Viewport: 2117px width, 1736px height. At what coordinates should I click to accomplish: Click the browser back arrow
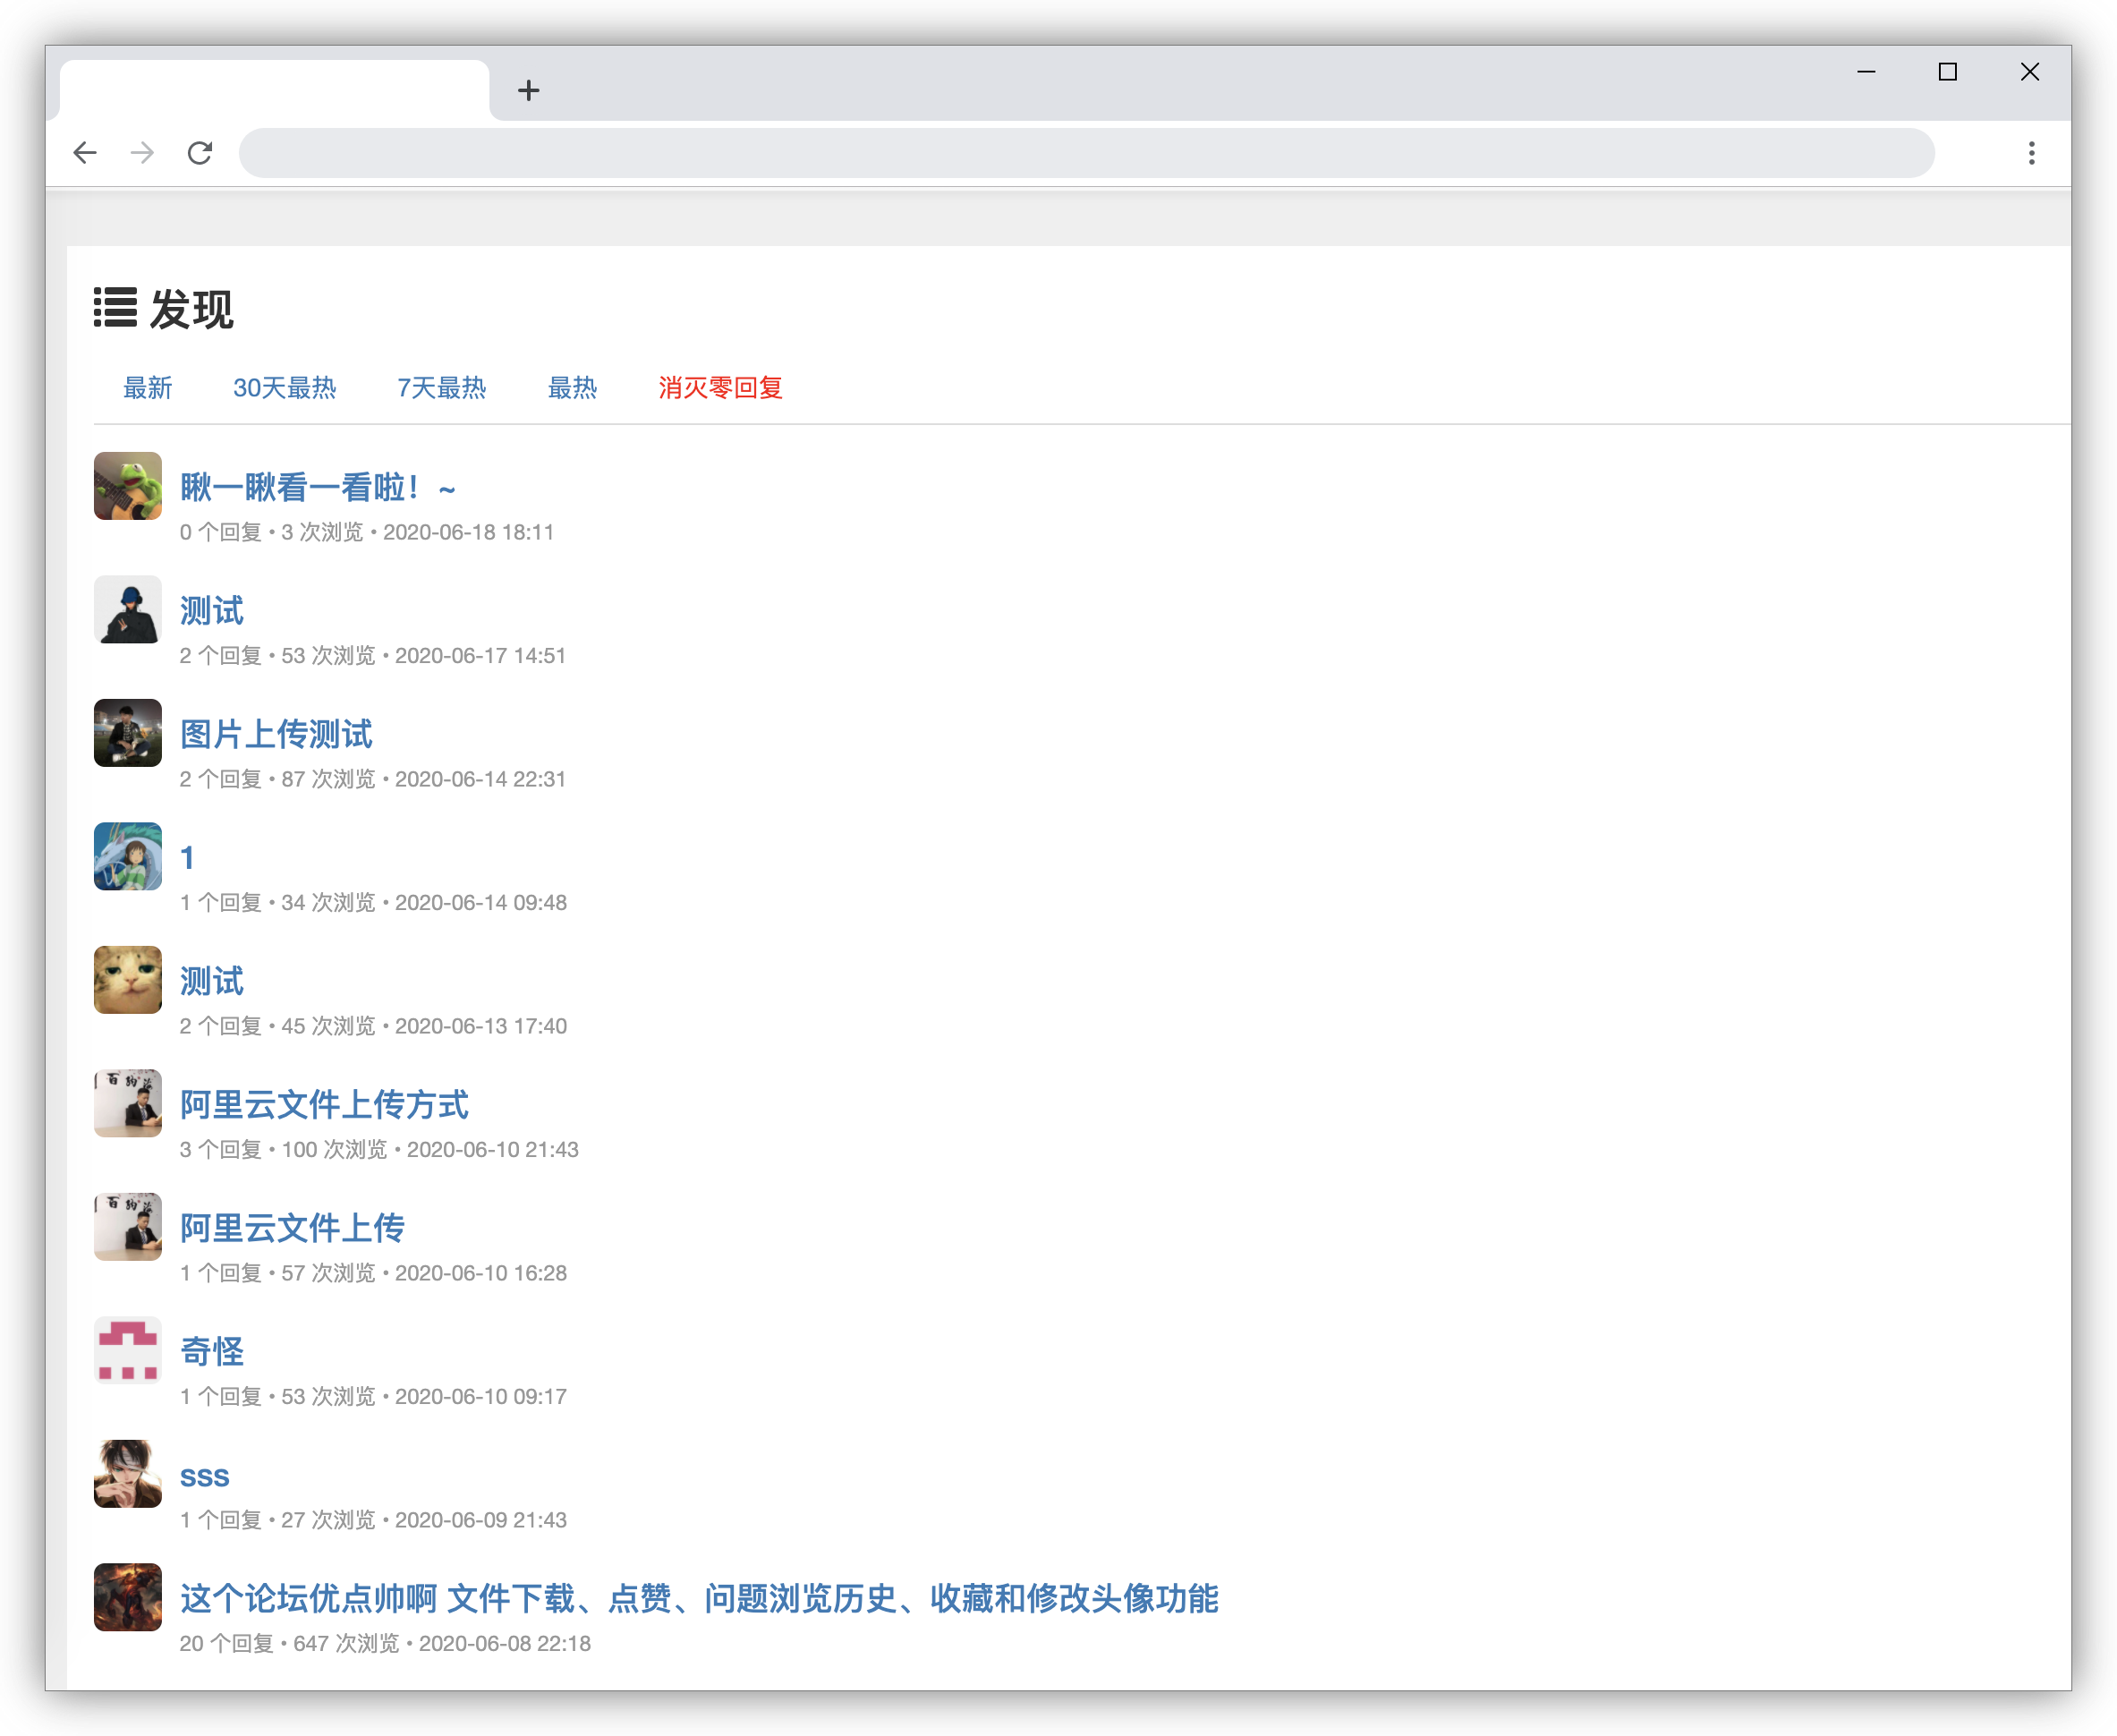[86, 153]
